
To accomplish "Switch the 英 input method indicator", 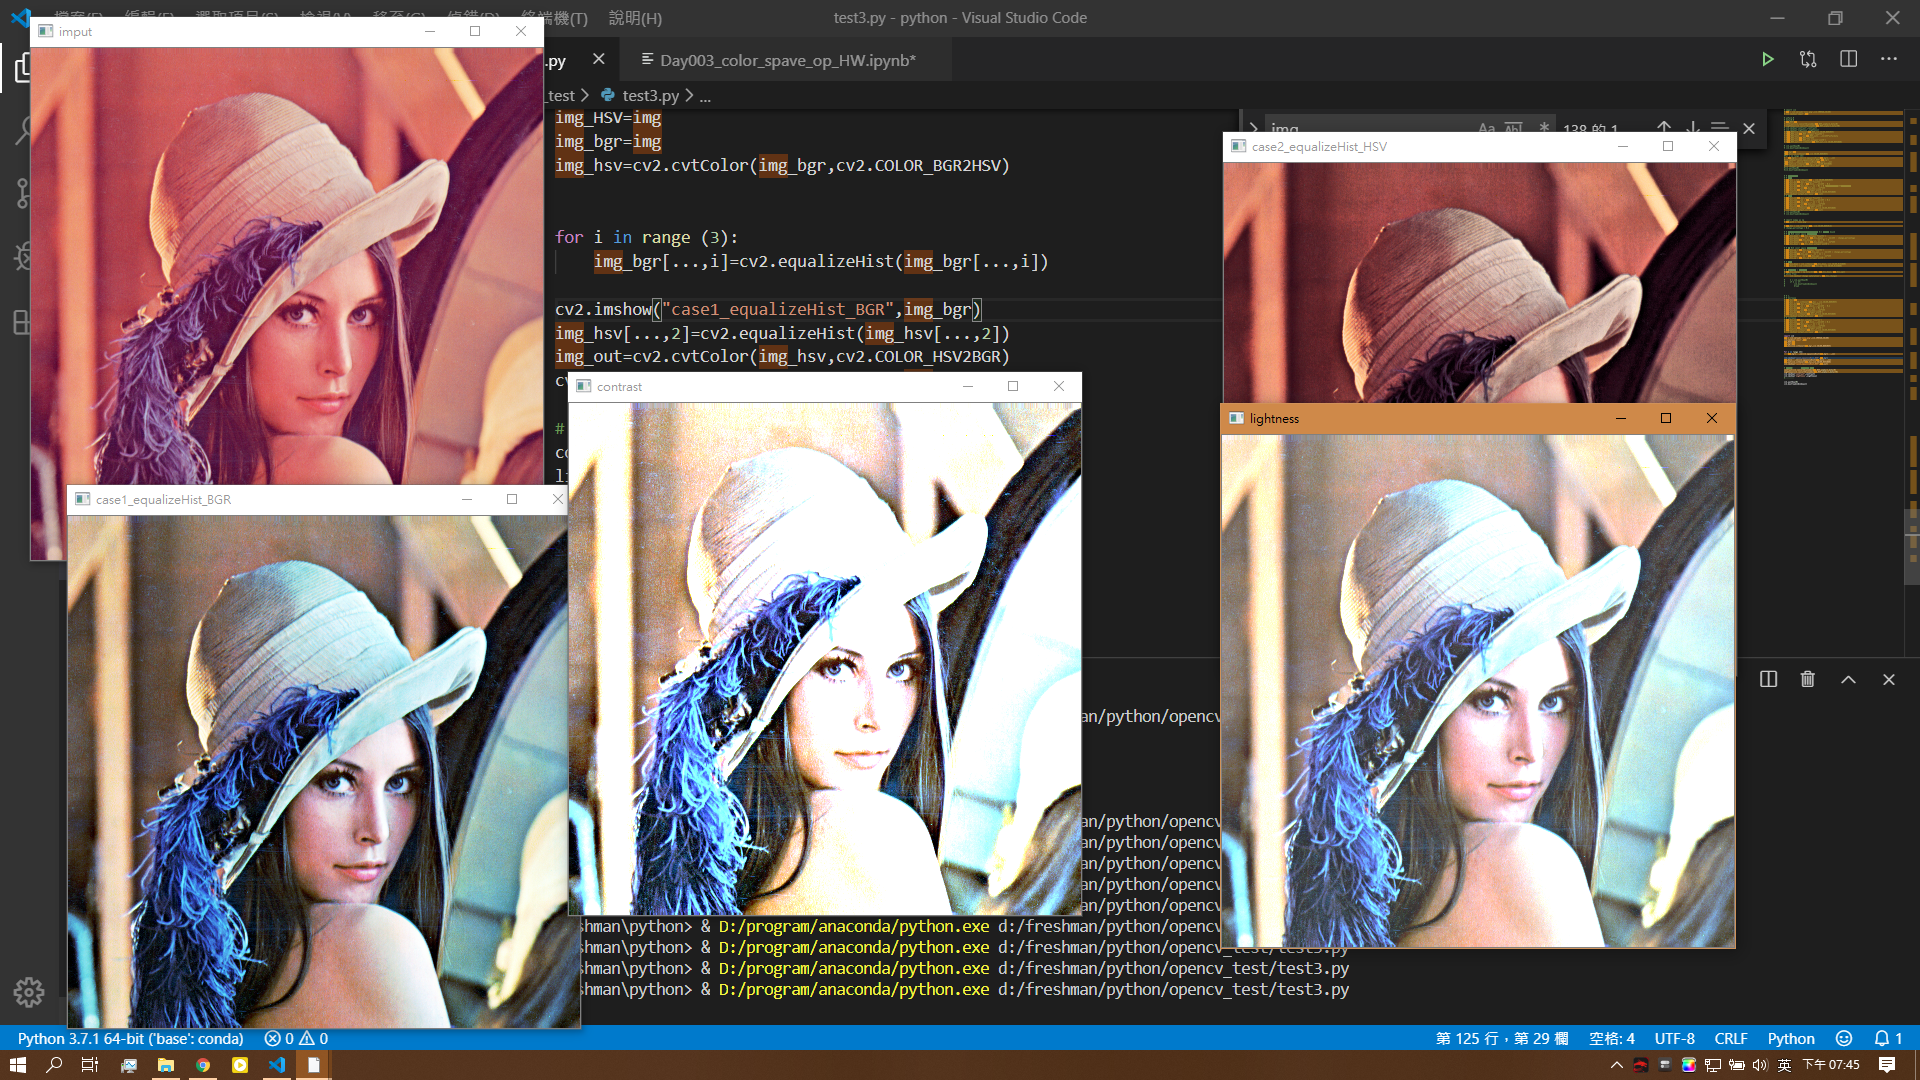I will [x=1784, y=1065].
